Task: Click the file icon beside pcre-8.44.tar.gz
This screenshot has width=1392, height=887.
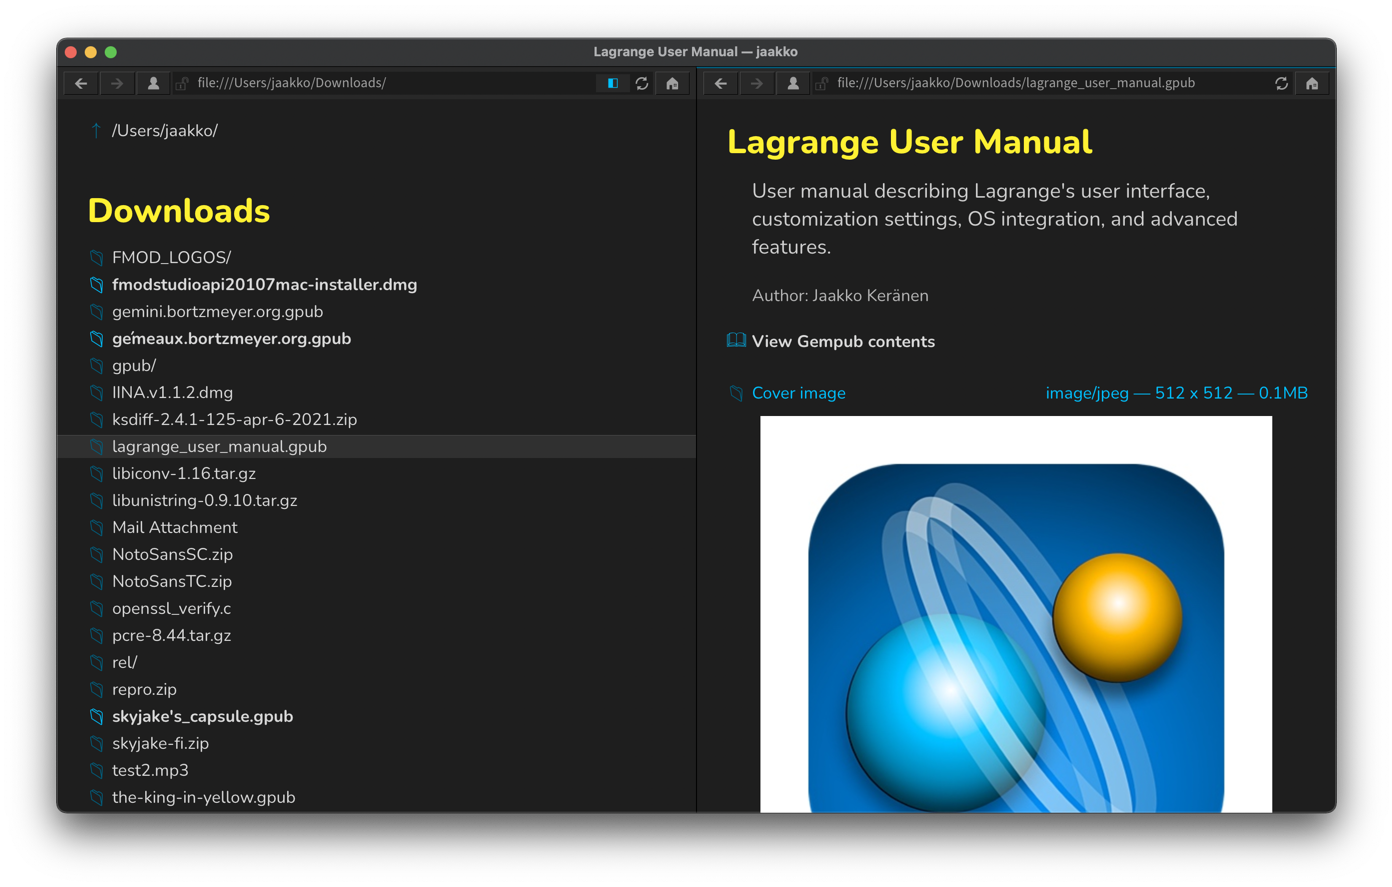Action: click(96, 636)
